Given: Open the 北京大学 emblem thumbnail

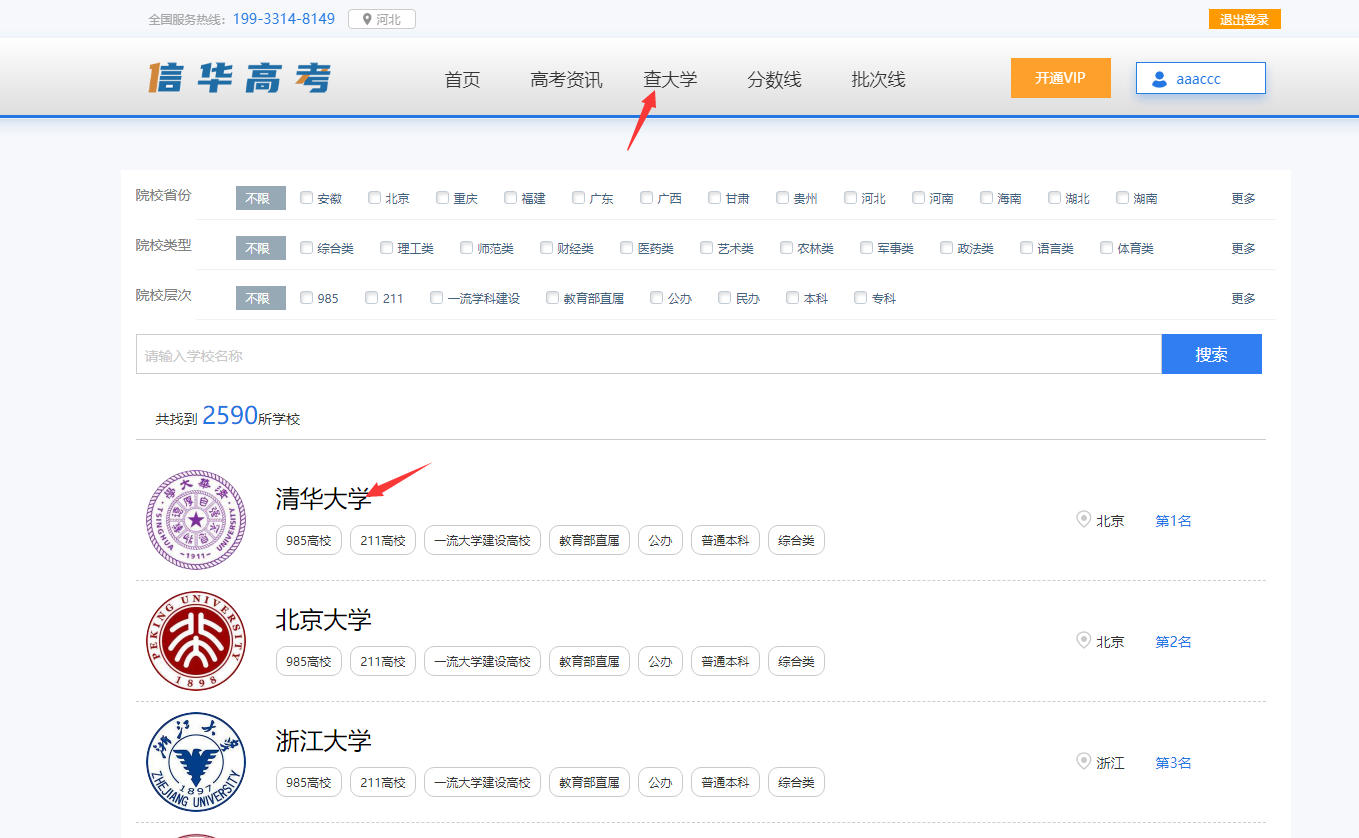Looking at the screenshot, I should point(196,641).
